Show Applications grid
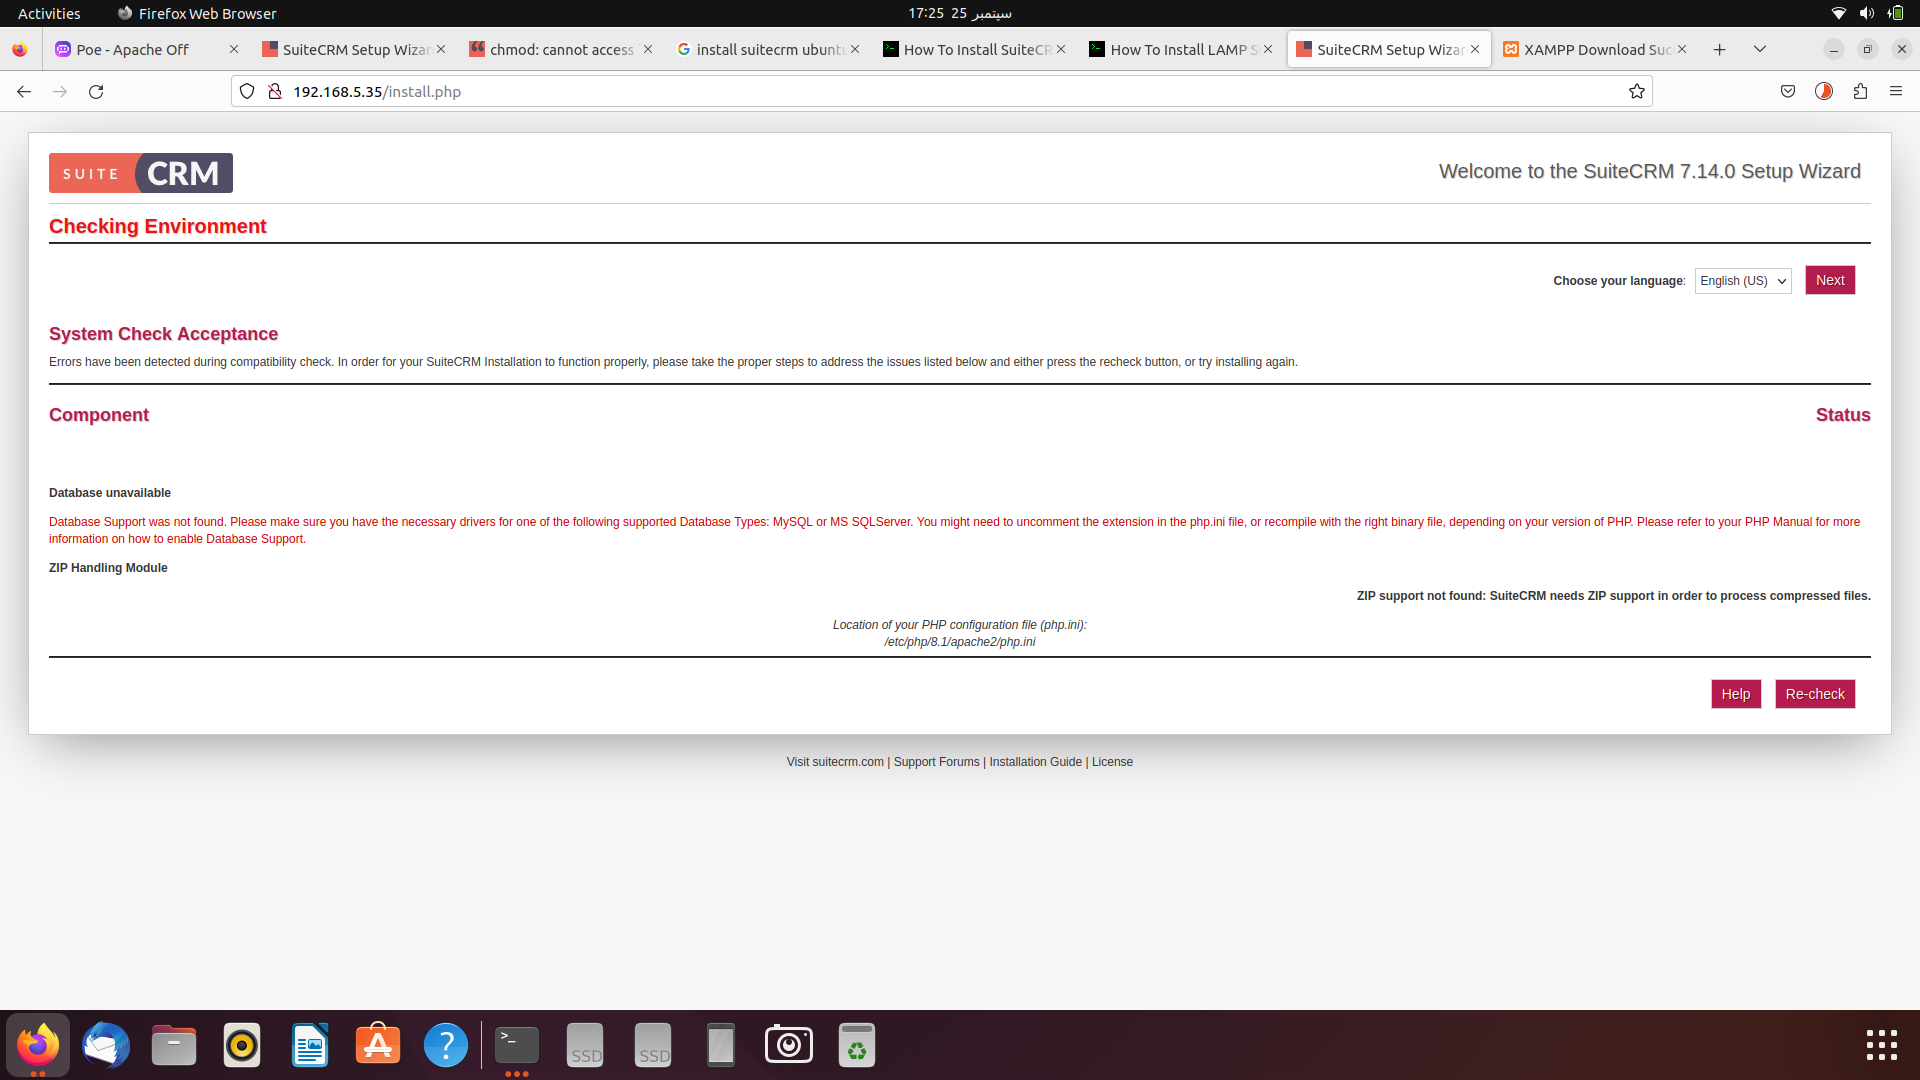The height and width of the screenshot is (1080, 1920). [1881, 1045]
